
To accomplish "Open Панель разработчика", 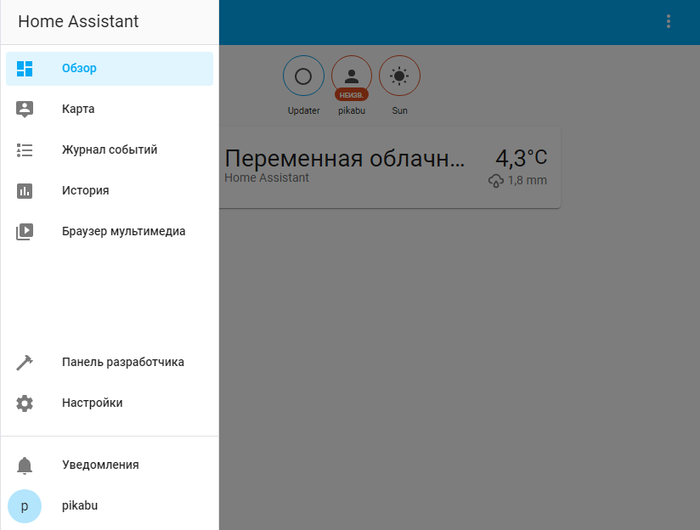I will click(109, 362).
